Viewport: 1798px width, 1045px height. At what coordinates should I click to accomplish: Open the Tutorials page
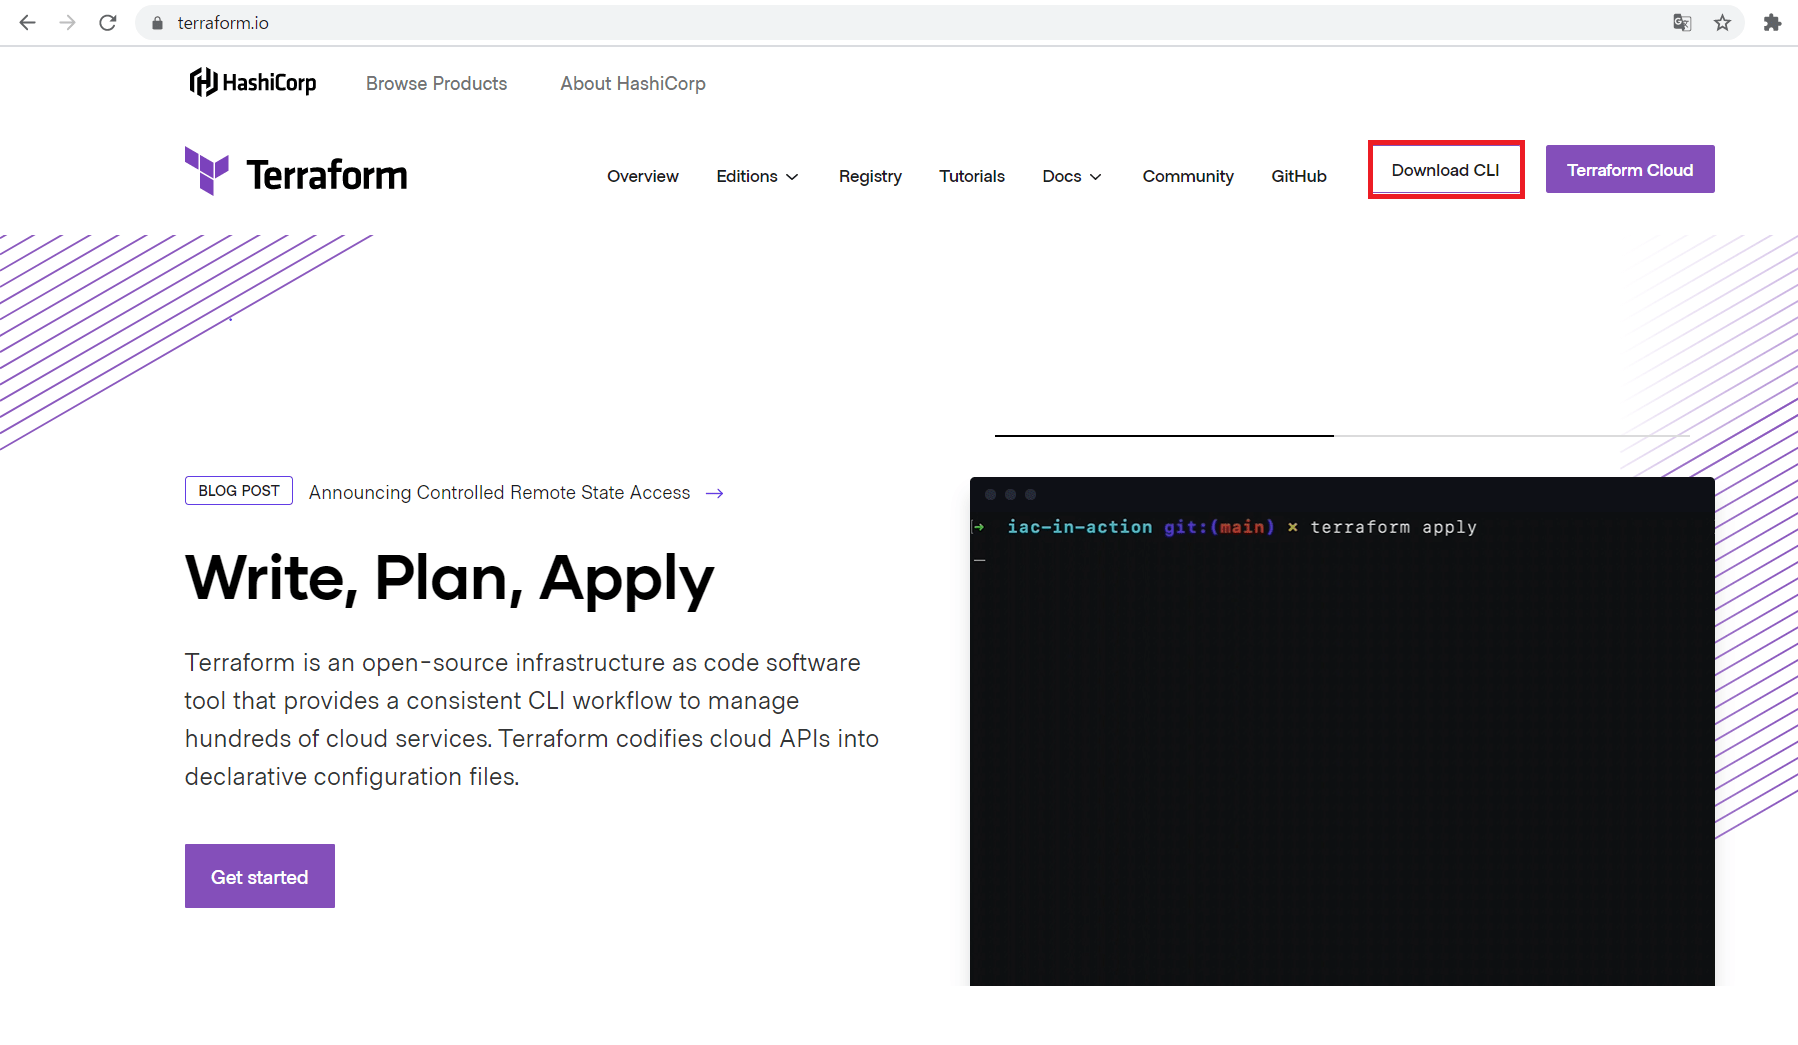[x=971, y=176]
